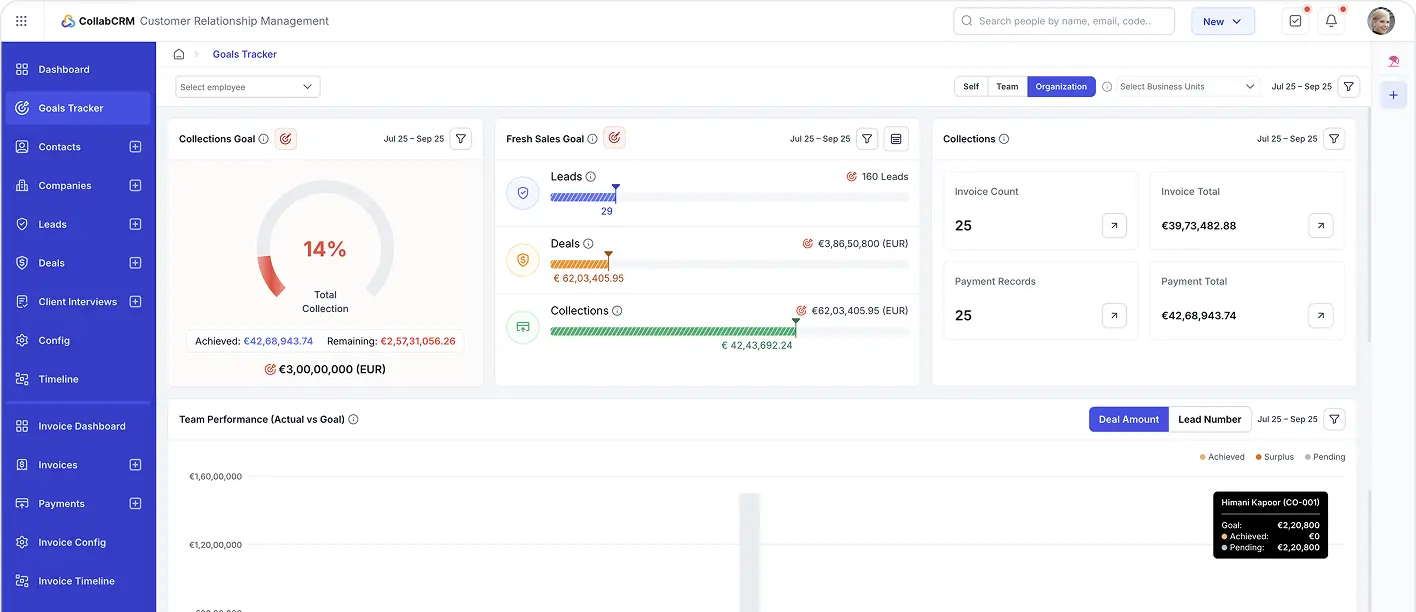Image resolution: width=1416 pixels, height=612 pixels.
Task: Go to Dashboard in the sidebar
Action: [x=64, y=70]
